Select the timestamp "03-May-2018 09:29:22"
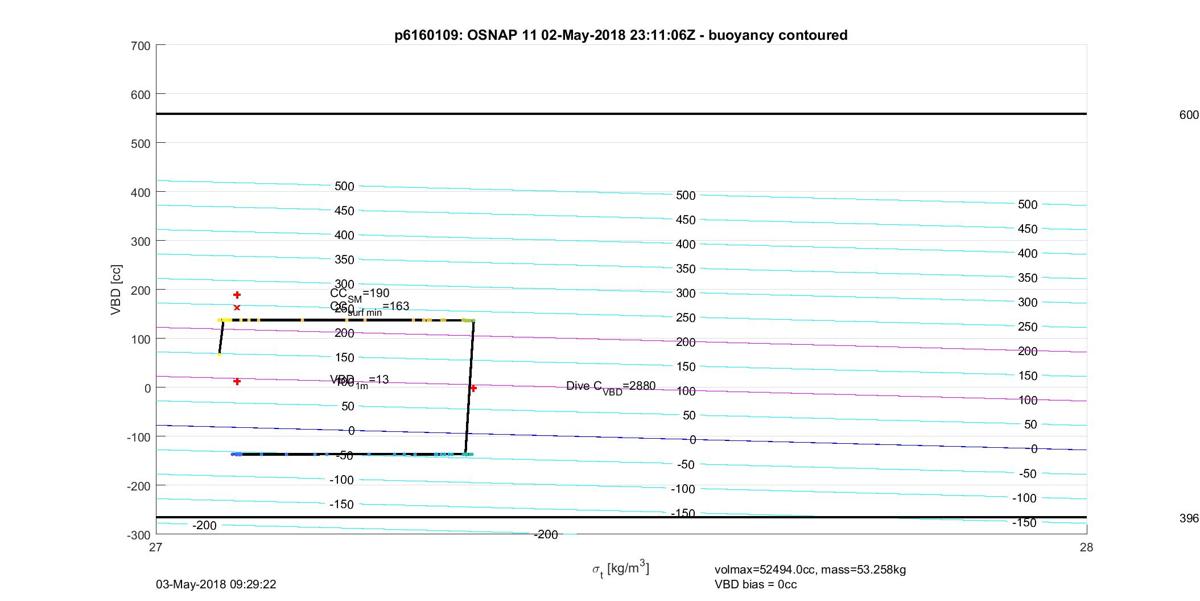 (x=216, y=583)
